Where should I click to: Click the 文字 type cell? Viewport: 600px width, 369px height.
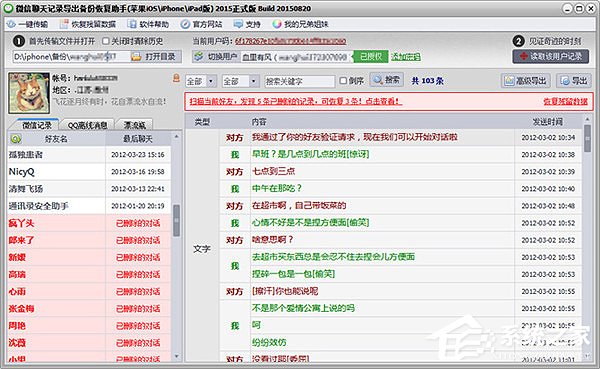(x=202, y=249)
